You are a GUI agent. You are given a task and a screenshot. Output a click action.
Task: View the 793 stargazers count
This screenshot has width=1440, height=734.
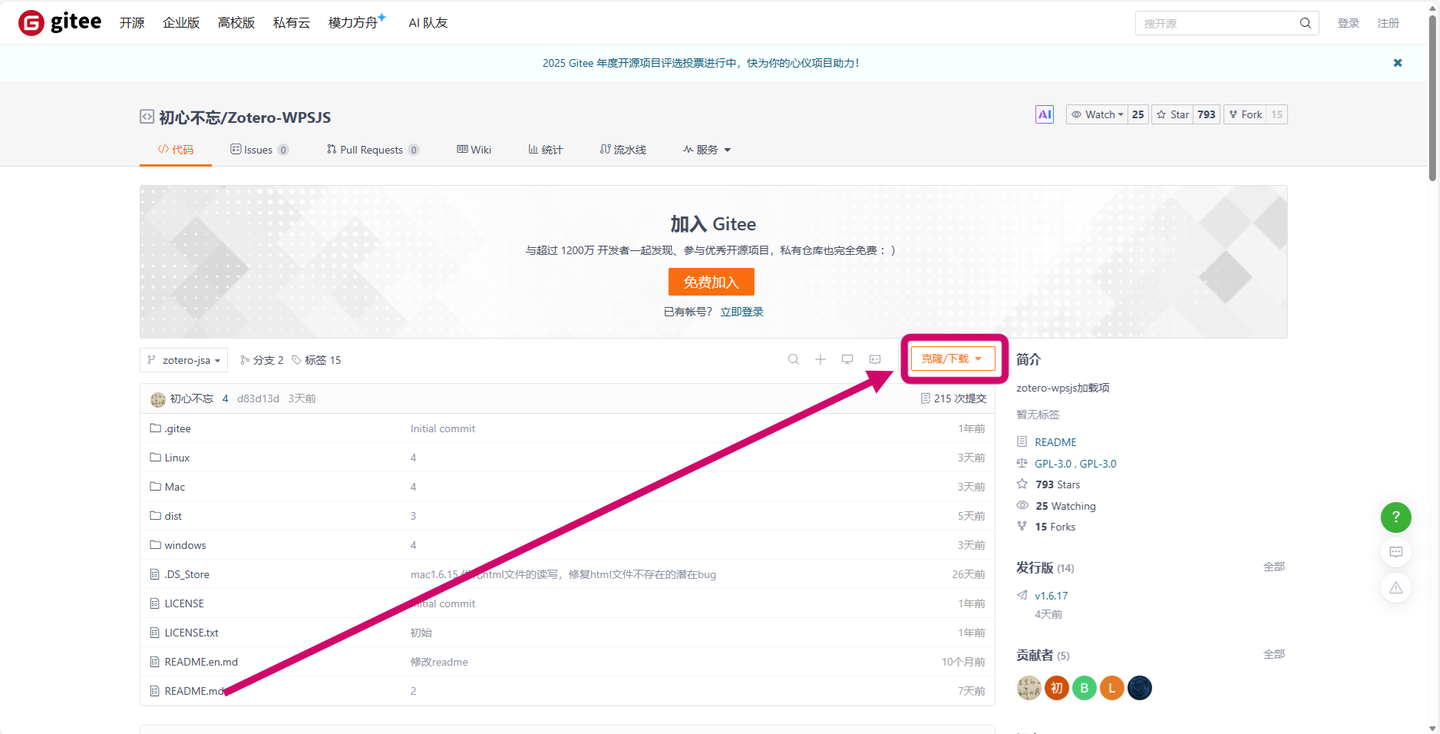(x=1206, y=115)
